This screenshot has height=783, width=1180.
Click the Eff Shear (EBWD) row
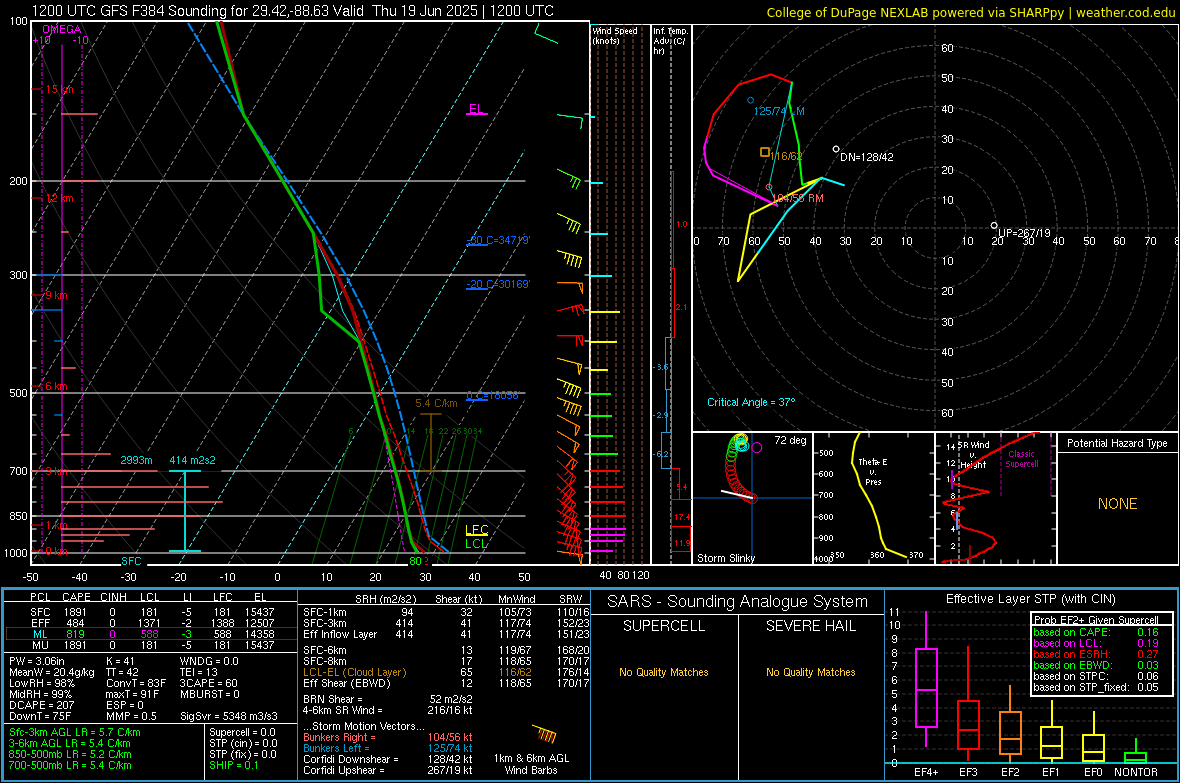click(x=446, y=683)
